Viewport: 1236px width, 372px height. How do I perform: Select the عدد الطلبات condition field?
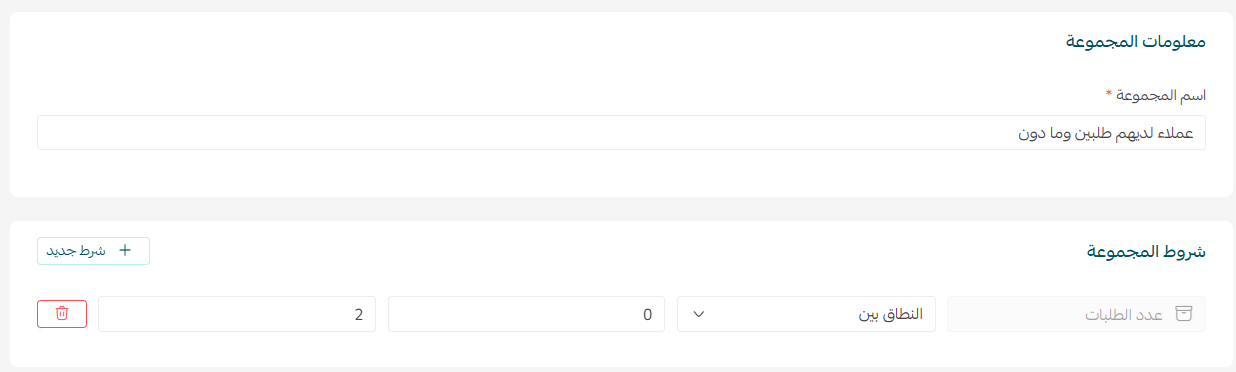[1076, 314]
